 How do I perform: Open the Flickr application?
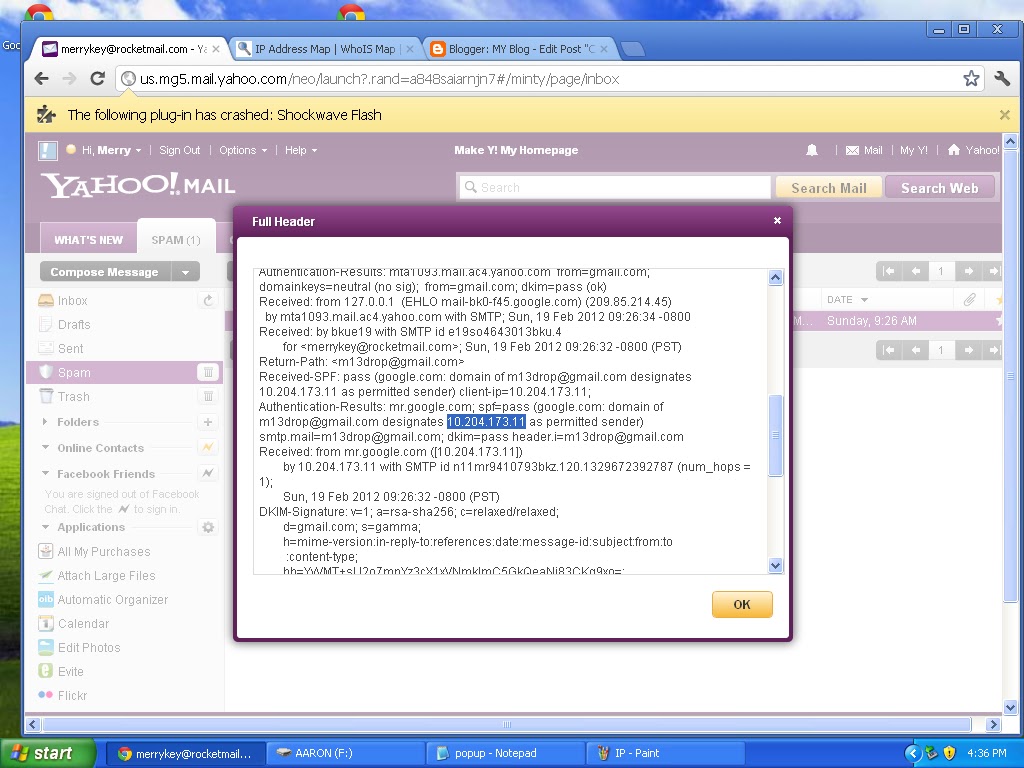coord(72,696)
